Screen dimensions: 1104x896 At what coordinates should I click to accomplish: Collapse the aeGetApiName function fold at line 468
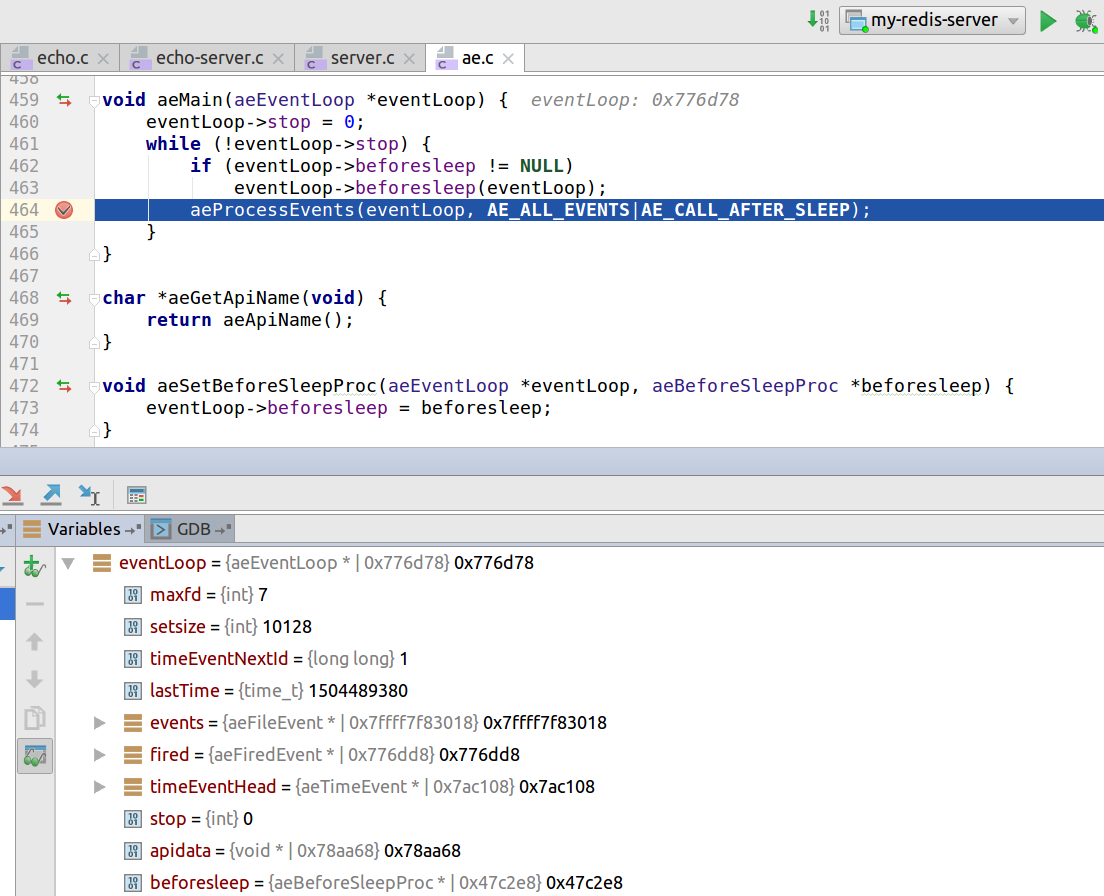pyautogui.click(x=94, y=298)
